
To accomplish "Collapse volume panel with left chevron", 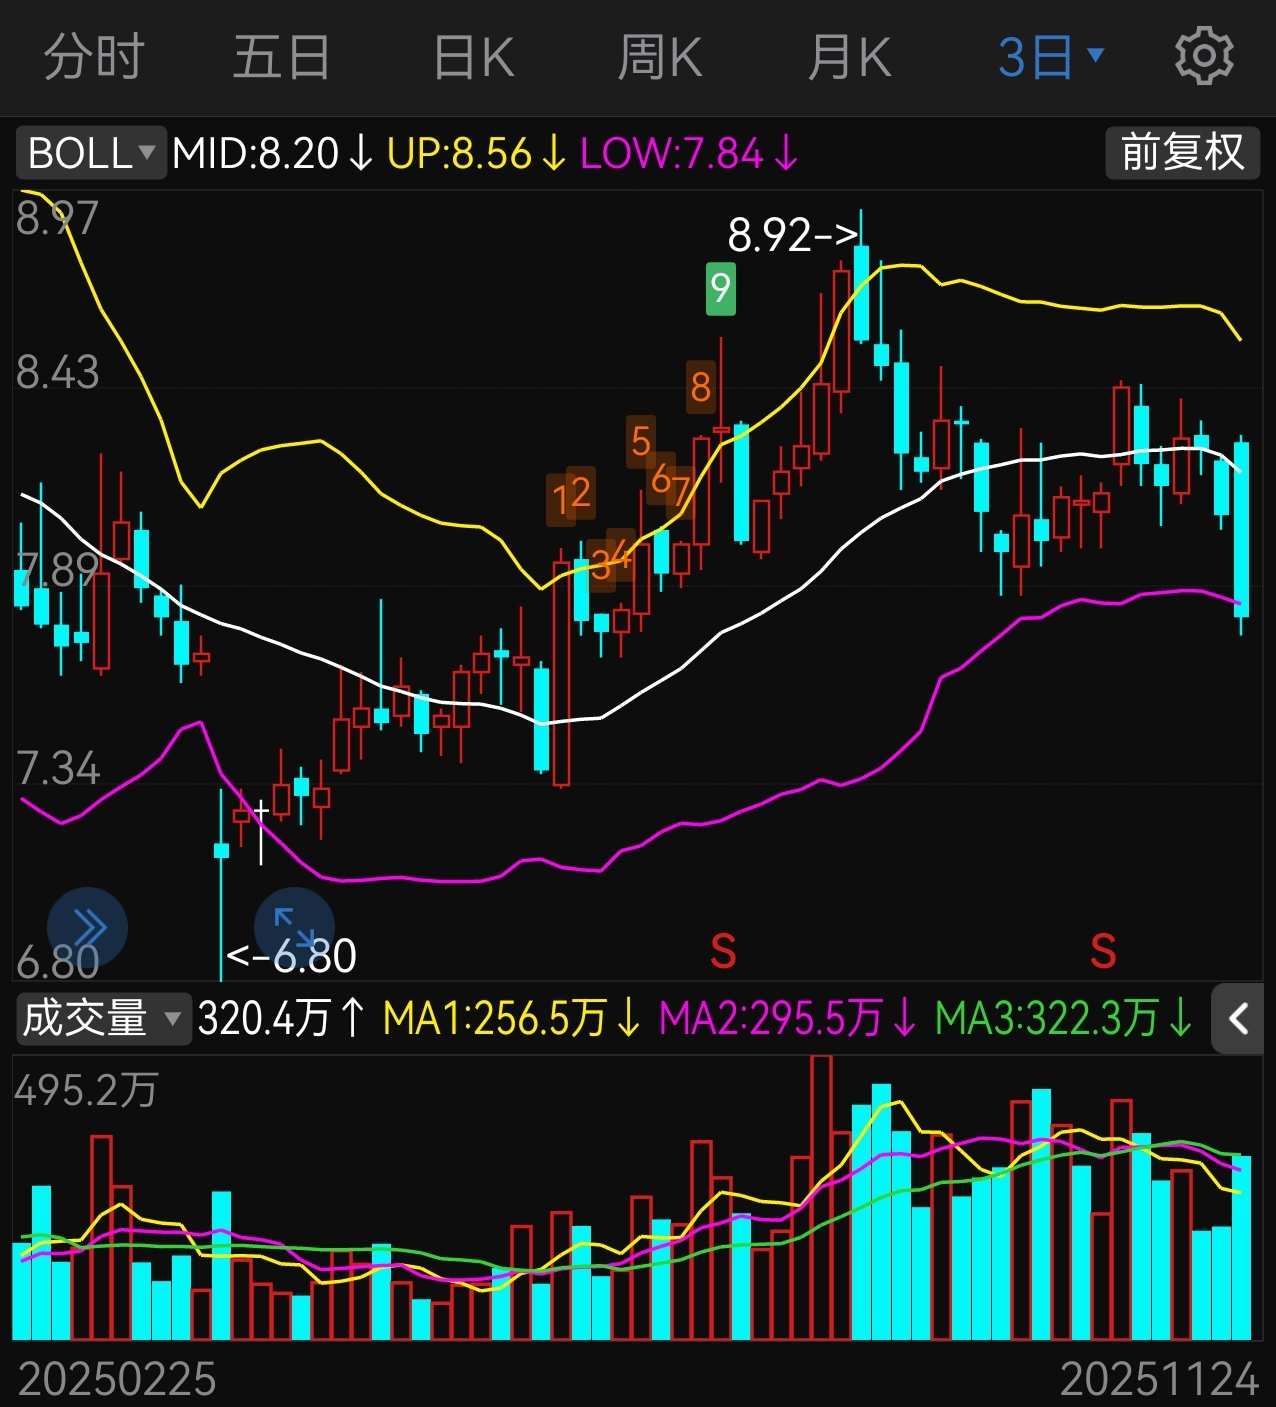I will pyautogui.click(x=1238, y=1019).
